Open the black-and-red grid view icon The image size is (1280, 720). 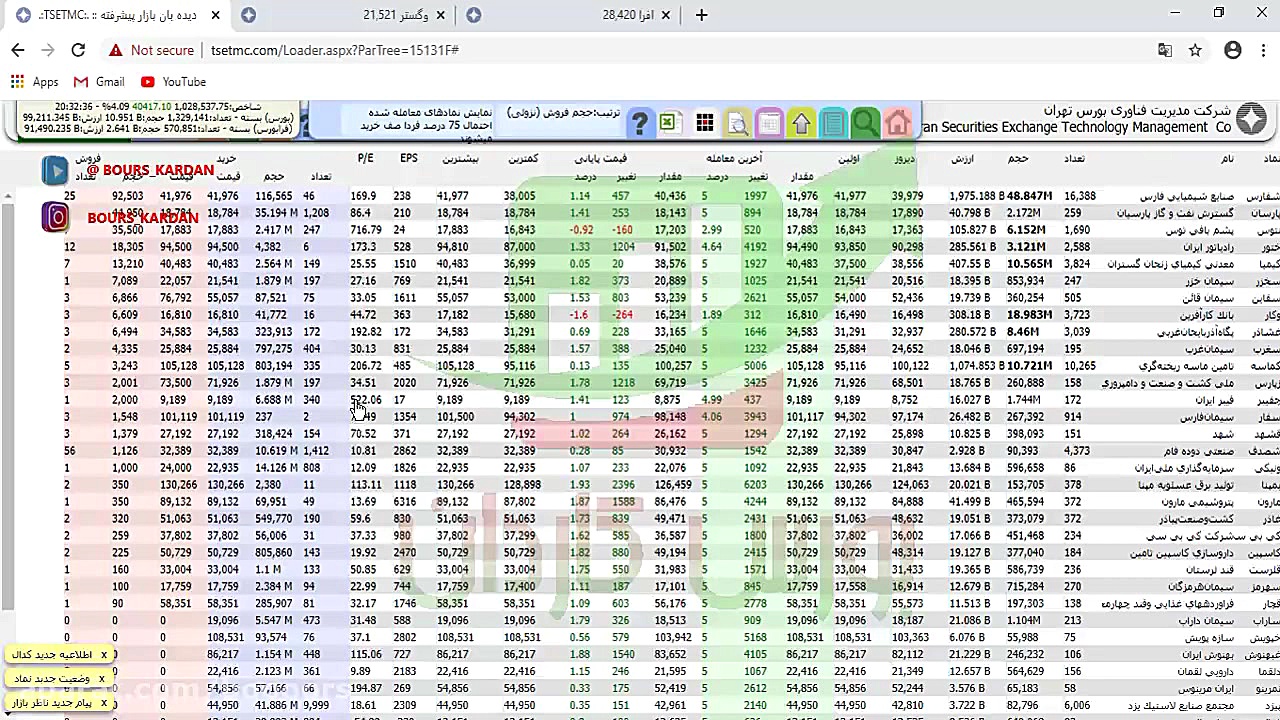coord(705,123)
